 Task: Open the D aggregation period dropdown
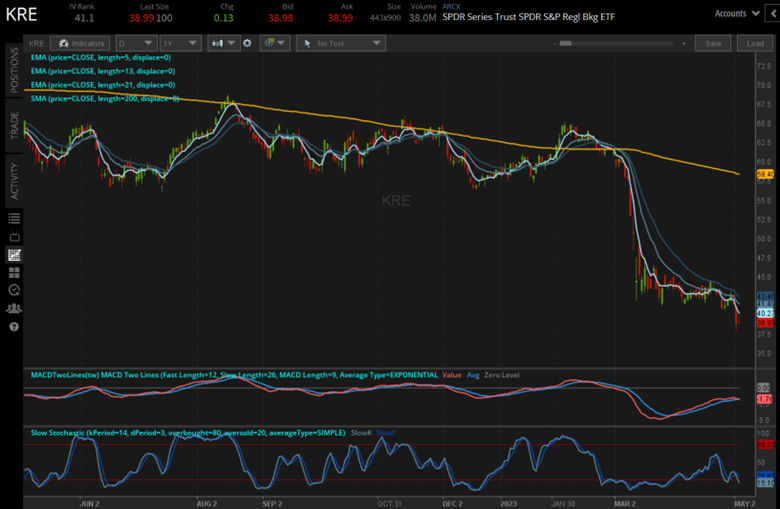click(x=136, y=43)
